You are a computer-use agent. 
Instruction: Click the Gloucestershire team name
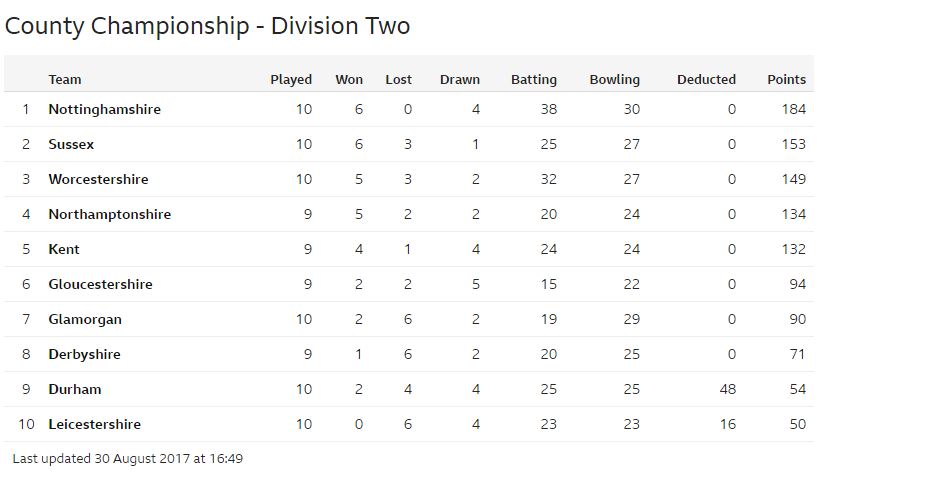point(100,284)
